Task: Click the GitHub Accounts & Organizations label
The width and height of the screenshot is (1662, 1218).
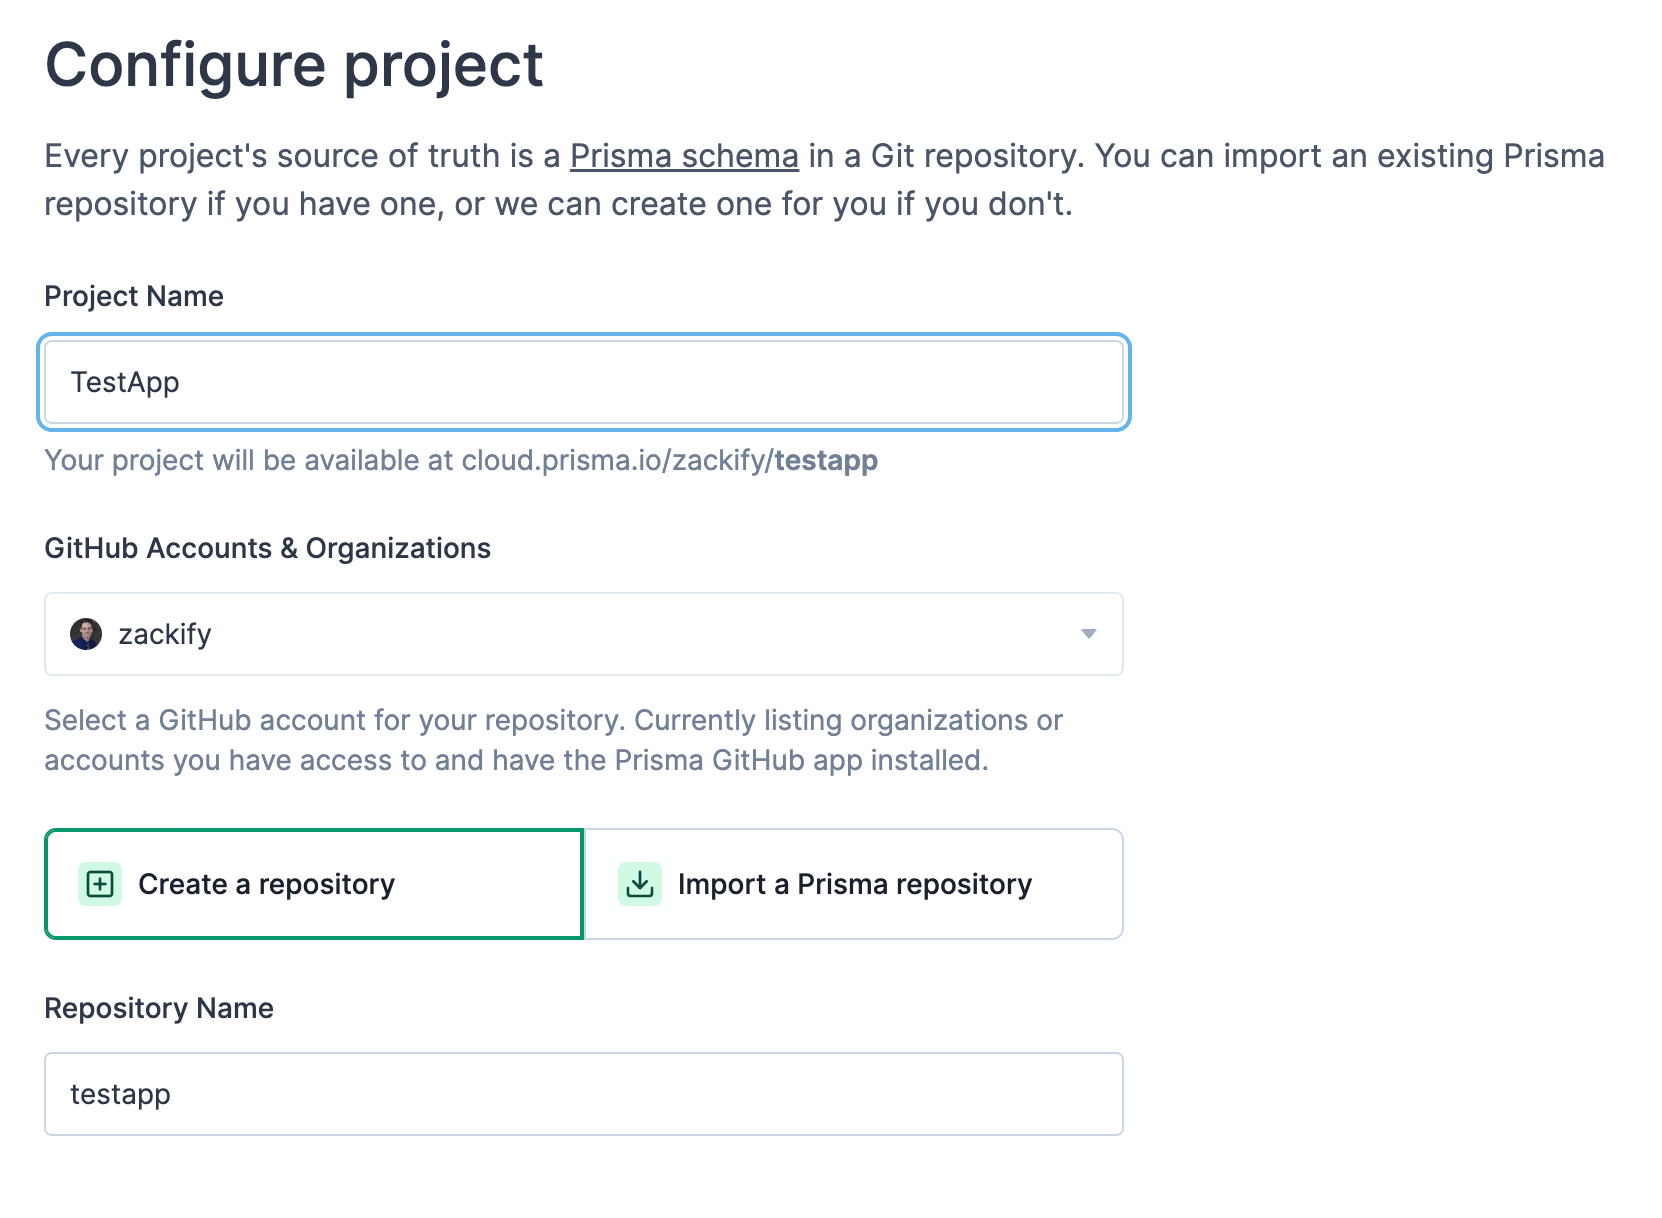Action: click(x=267, y=548)
